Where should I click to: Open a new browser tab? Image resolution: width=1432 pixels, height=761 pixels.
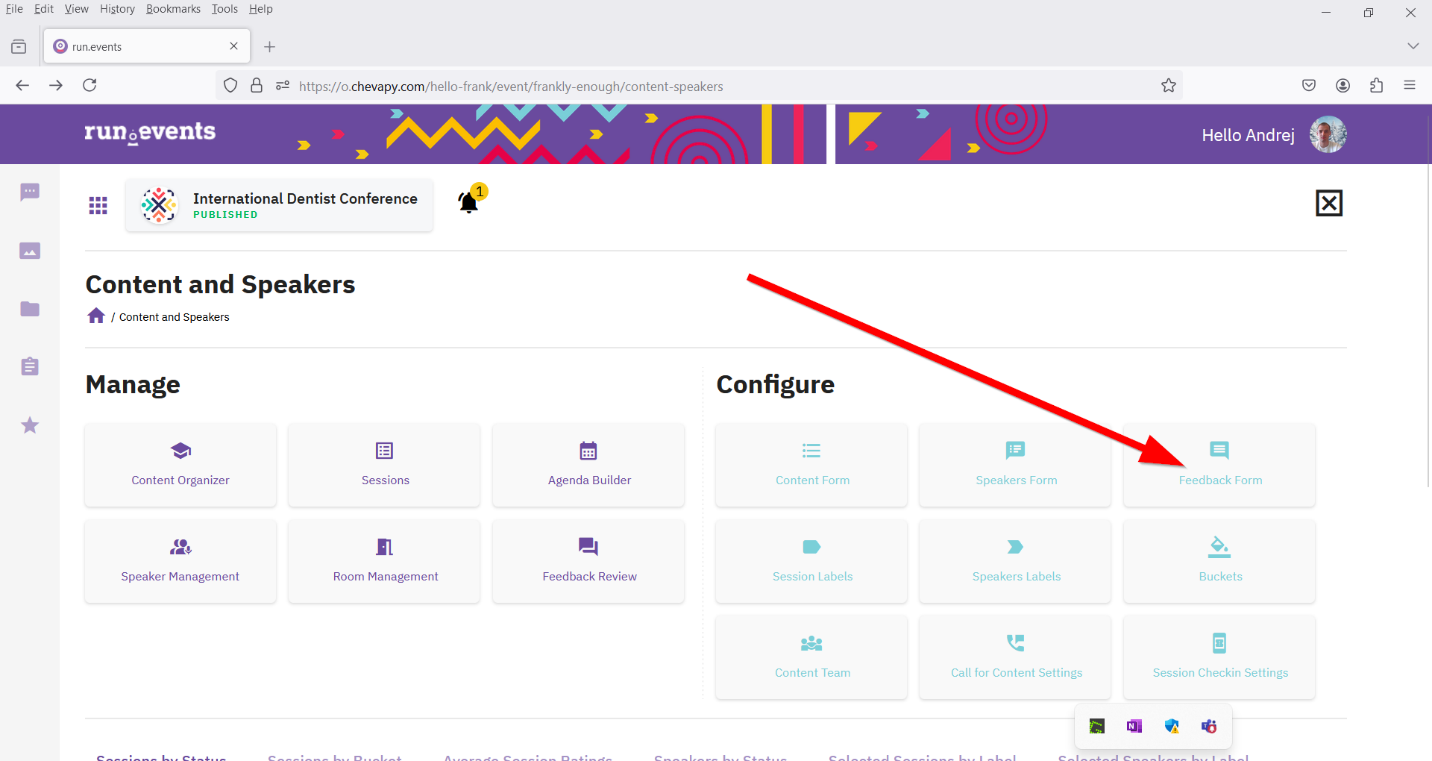pos(269,47)
